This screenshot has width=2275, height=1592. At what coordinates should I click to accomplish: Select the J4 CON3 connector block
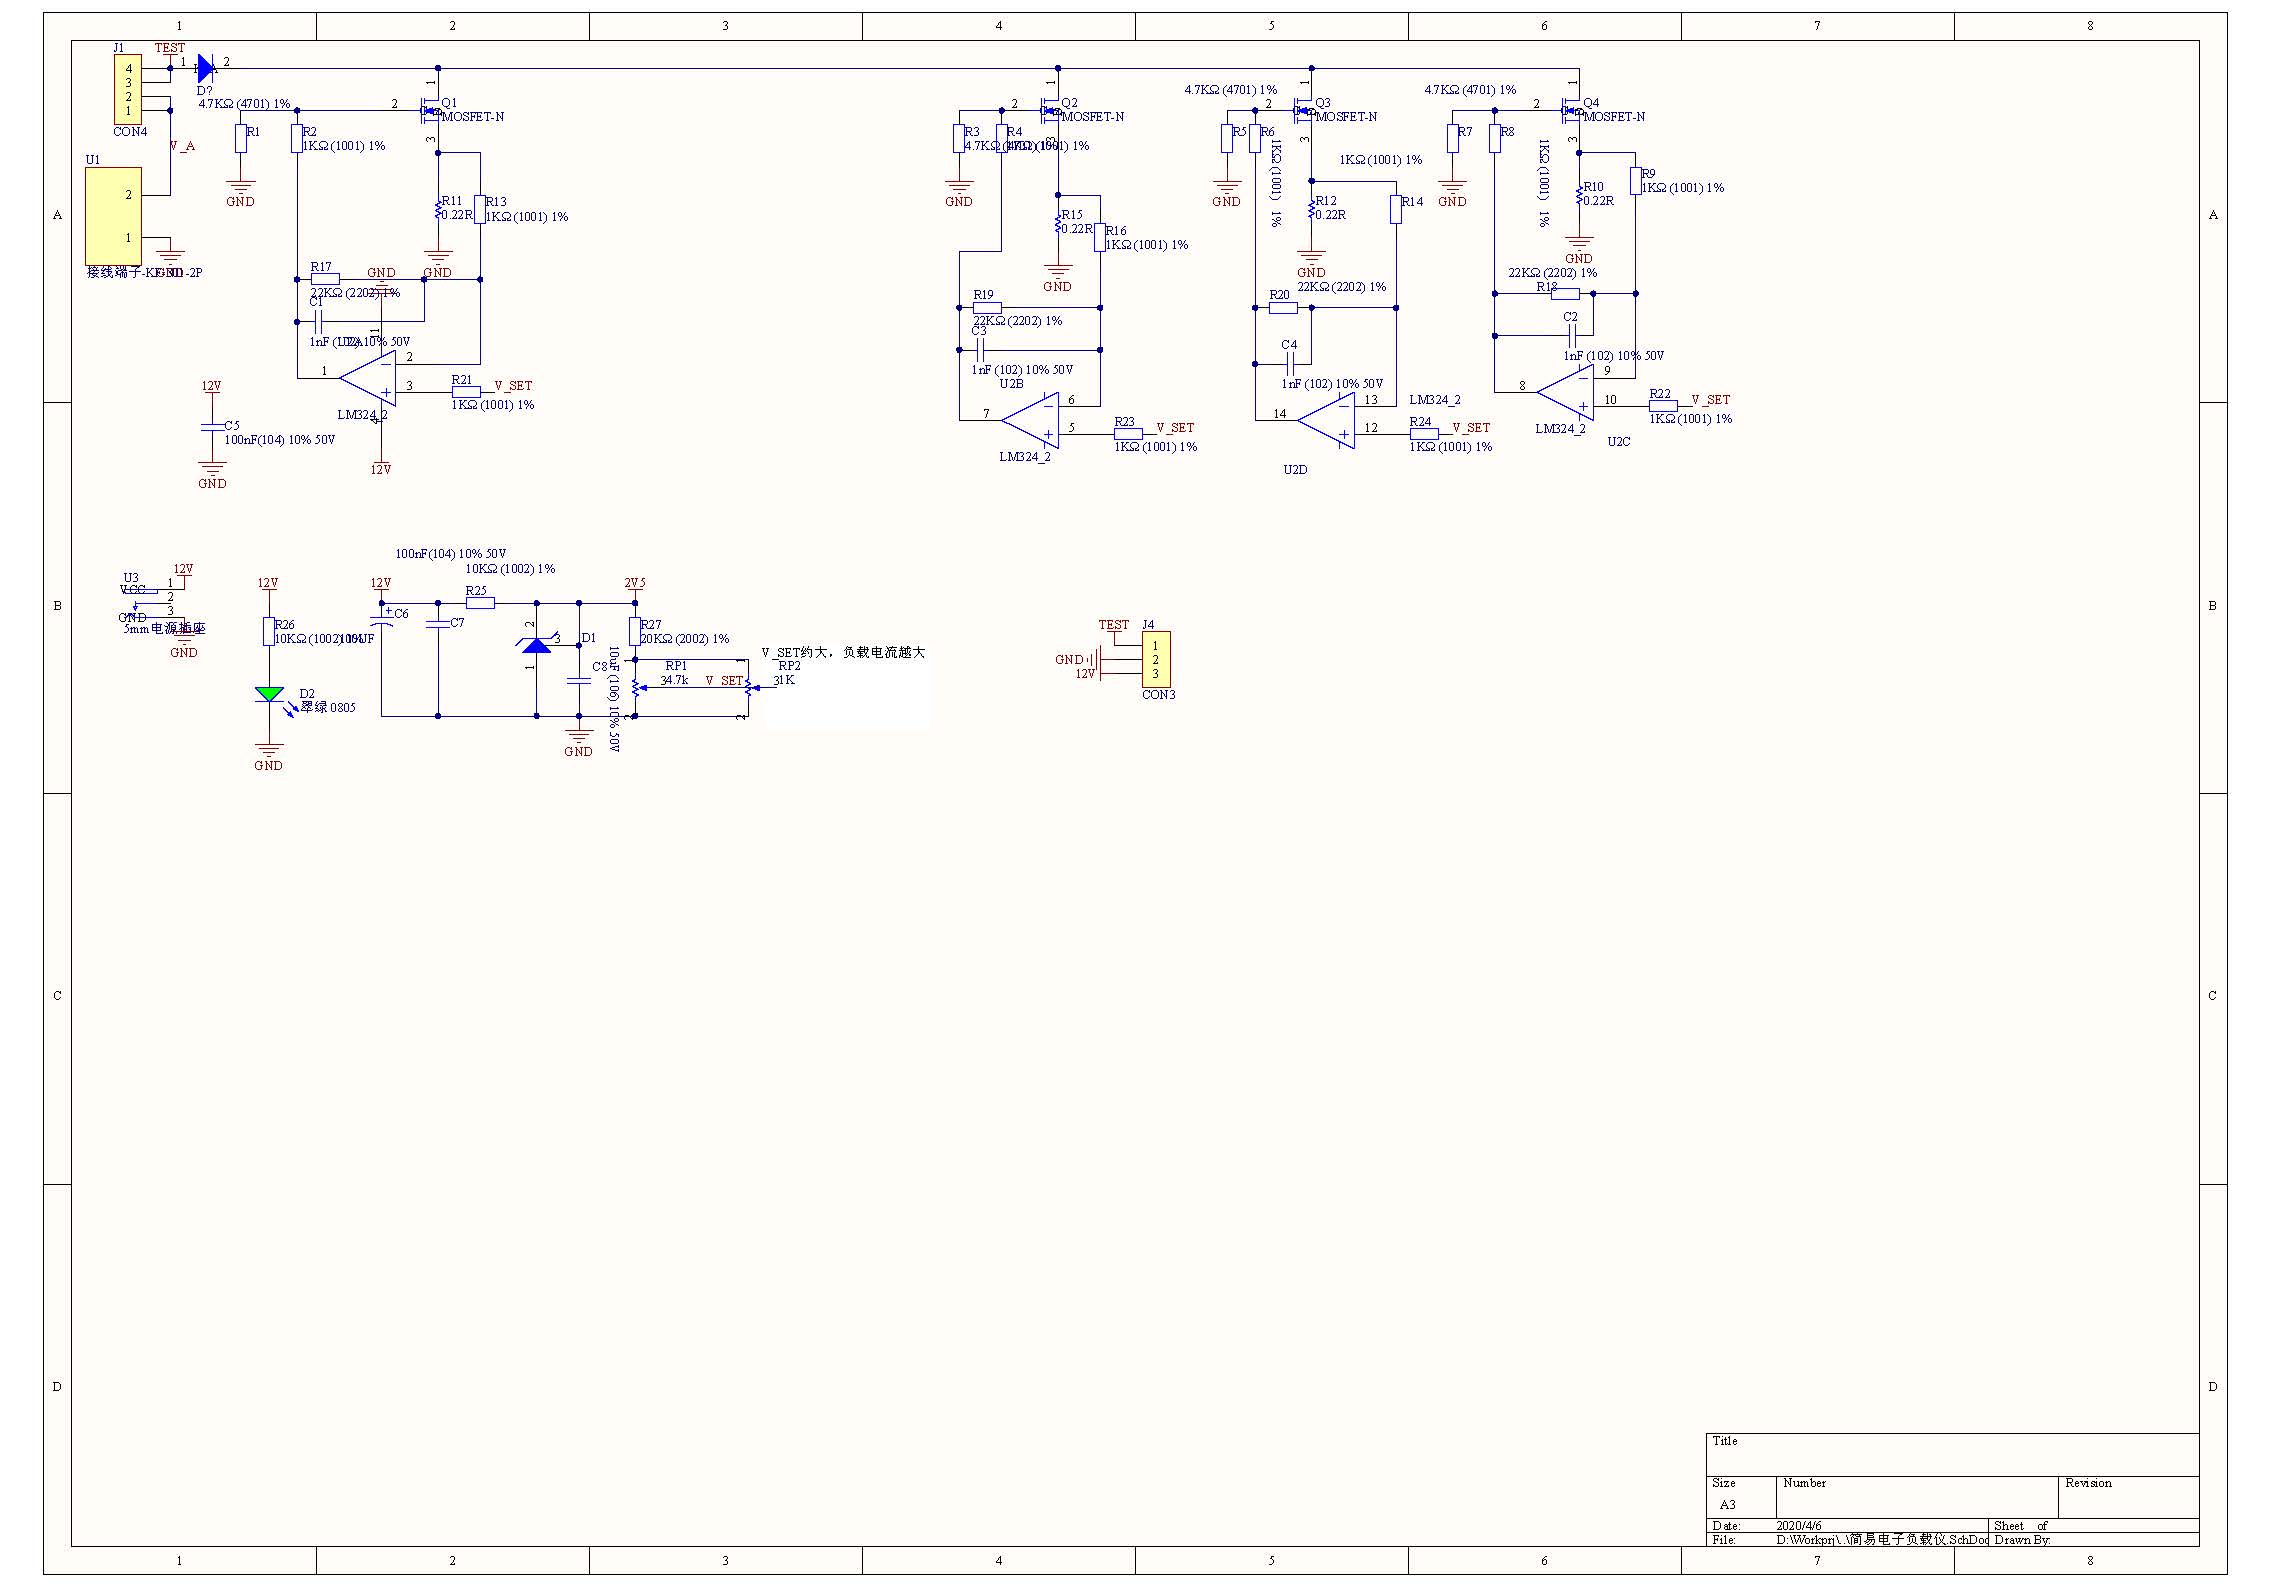pos(1156,660)
